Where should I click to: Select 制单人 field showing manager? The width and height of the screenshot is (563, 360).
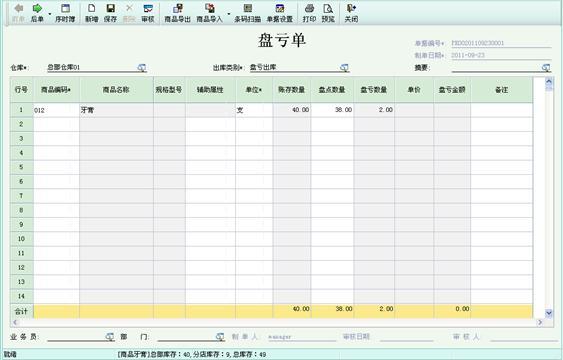click(302, 337)
